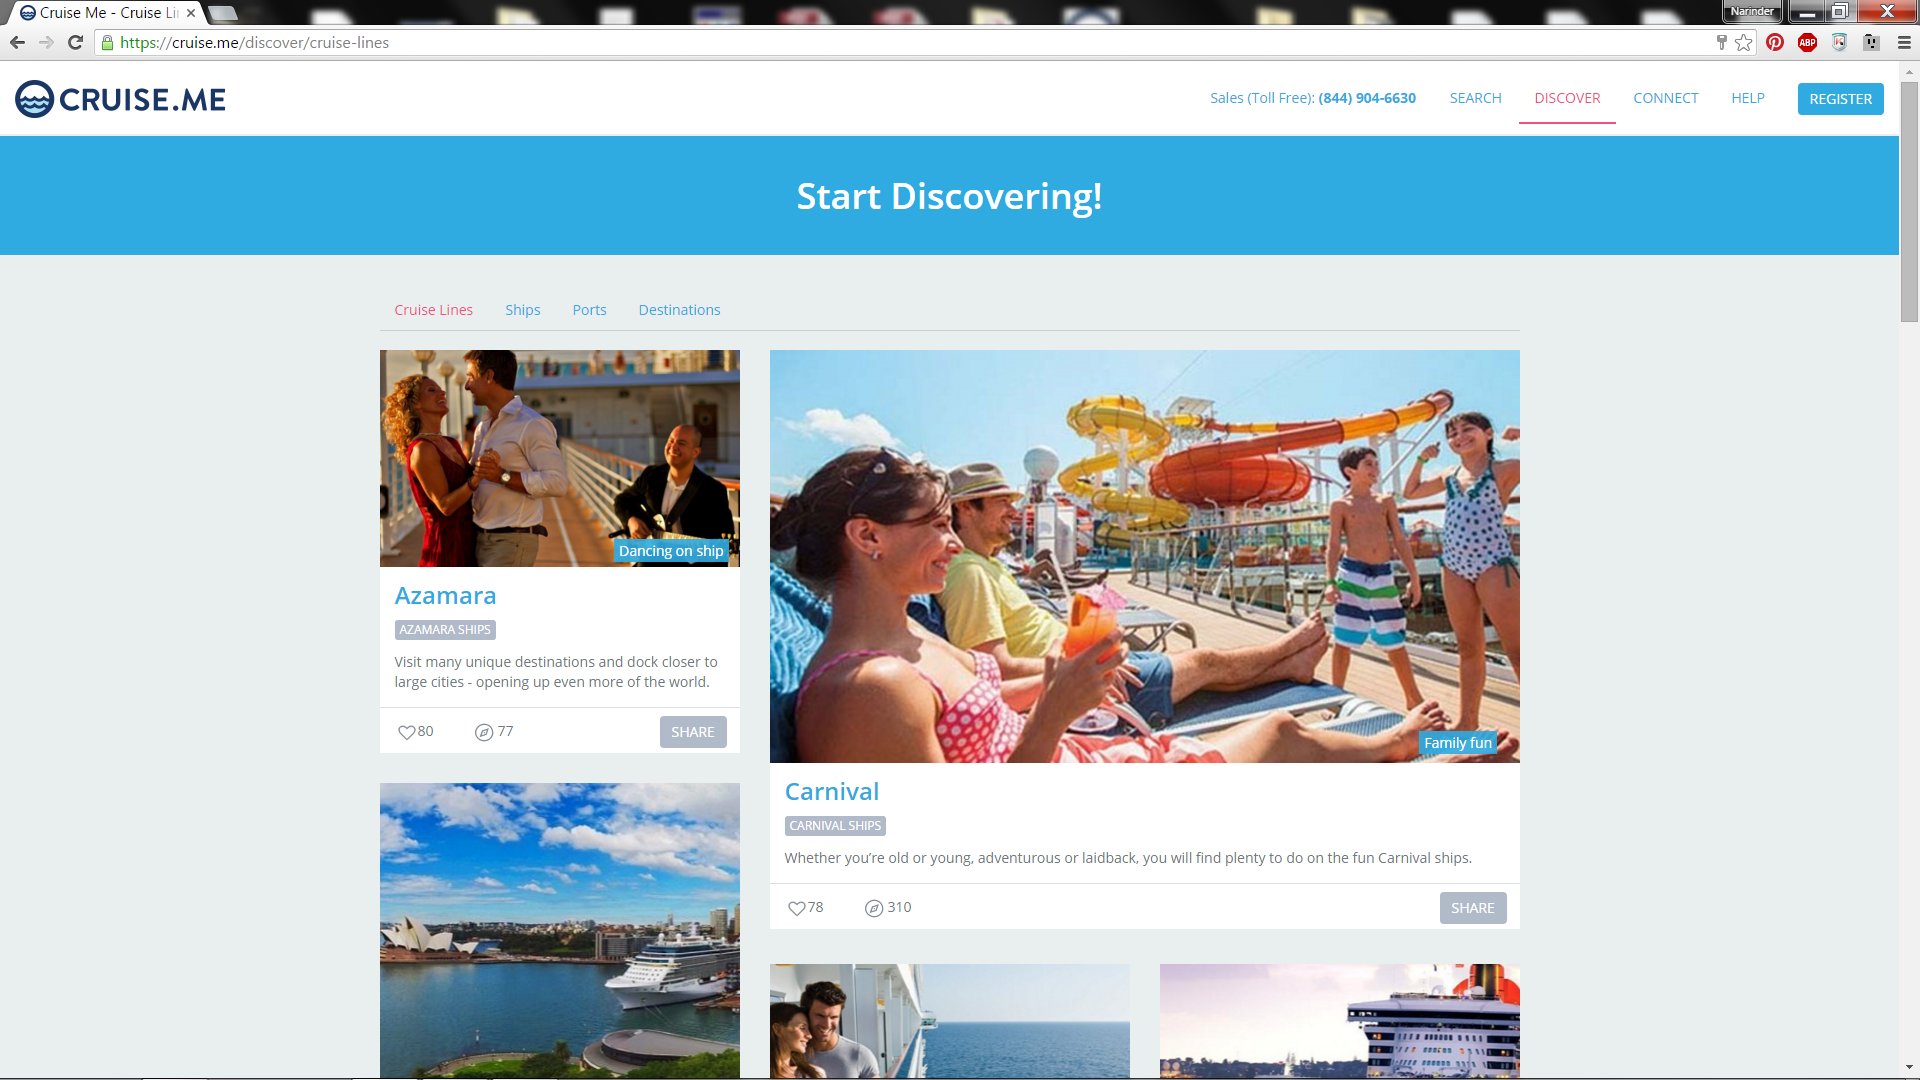
Task: Share the Carnival cruise line
Action: [1472, 907]
